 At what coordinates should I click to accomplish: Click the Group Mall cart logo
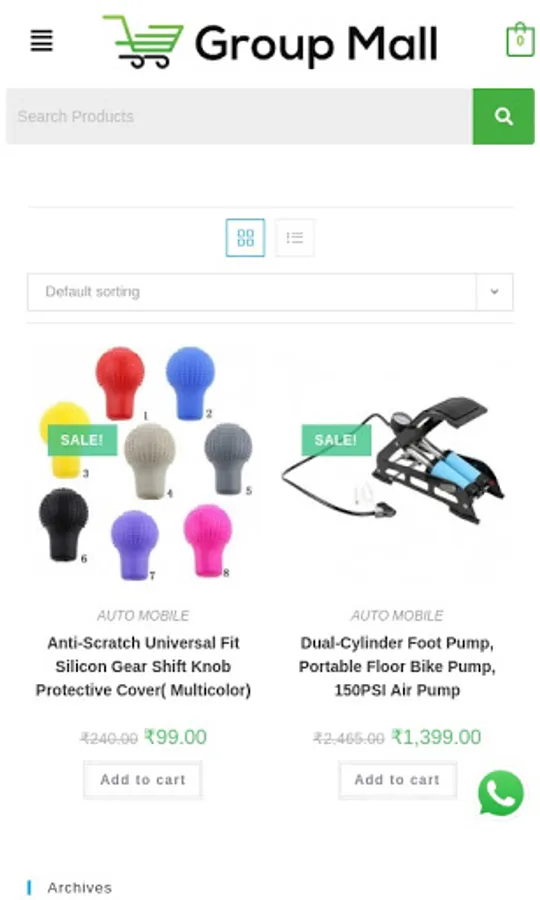270,42
